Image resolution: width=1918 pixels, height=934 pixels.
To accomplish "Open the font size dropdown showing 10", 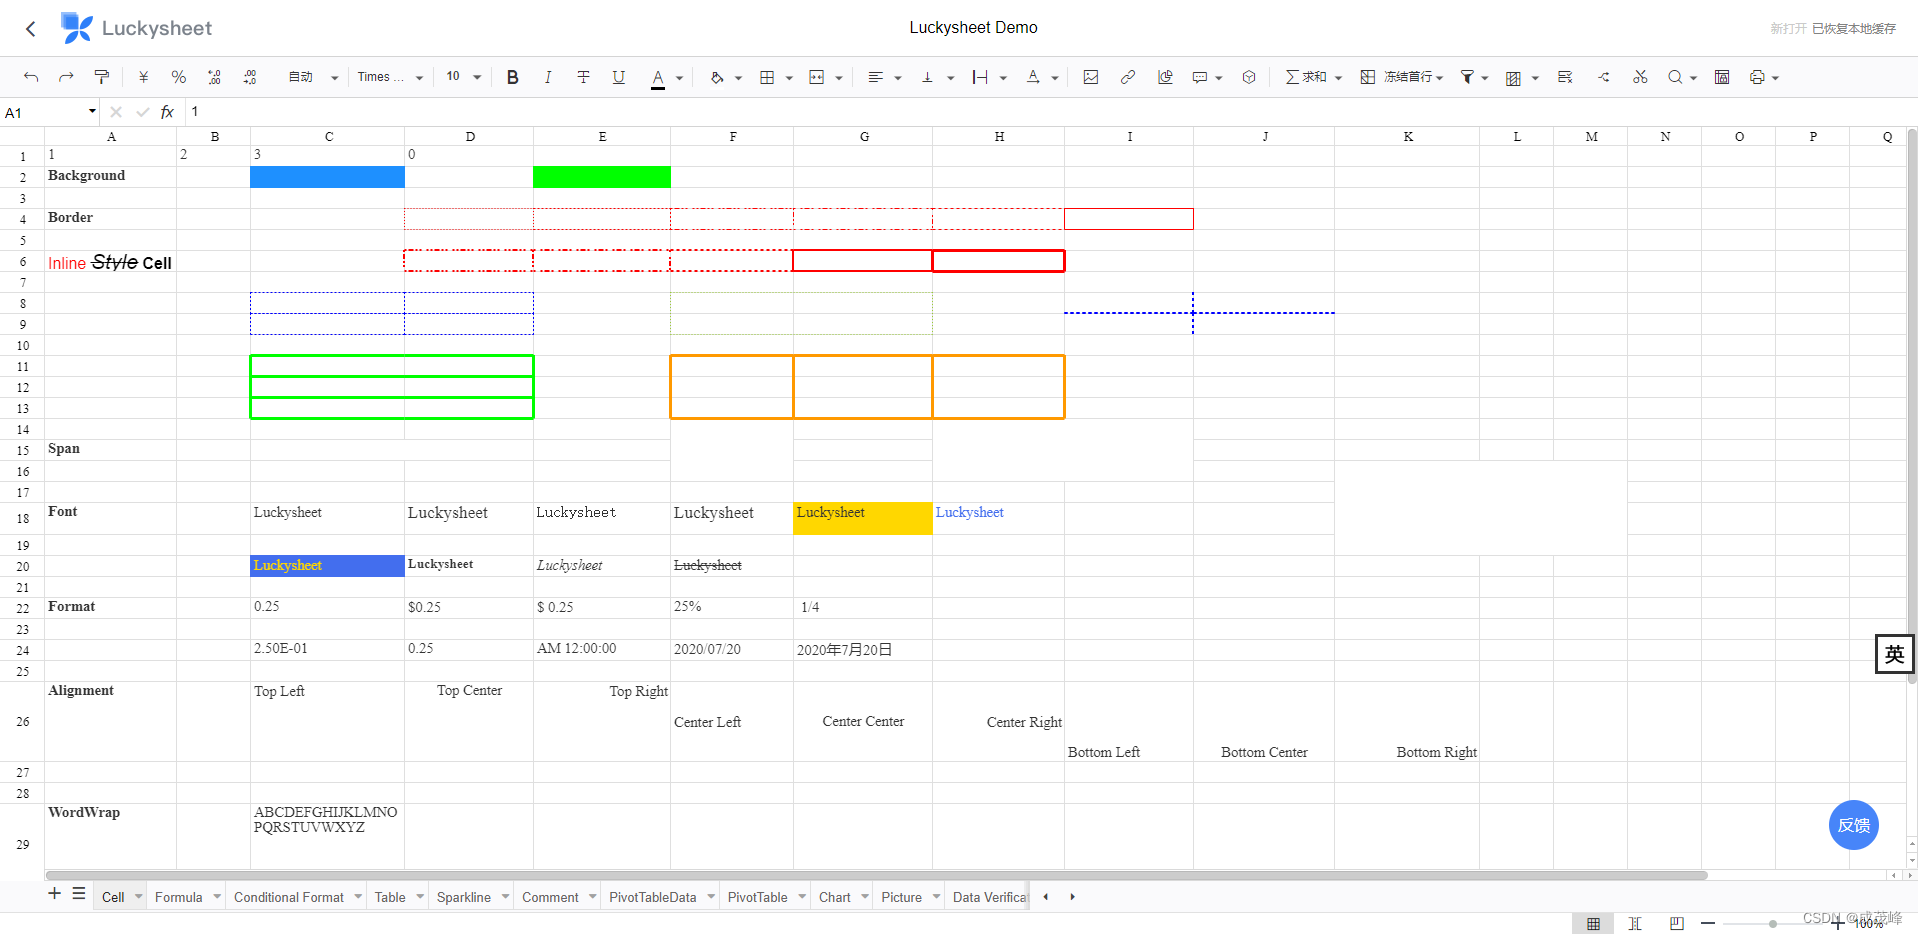I will 464,77.
